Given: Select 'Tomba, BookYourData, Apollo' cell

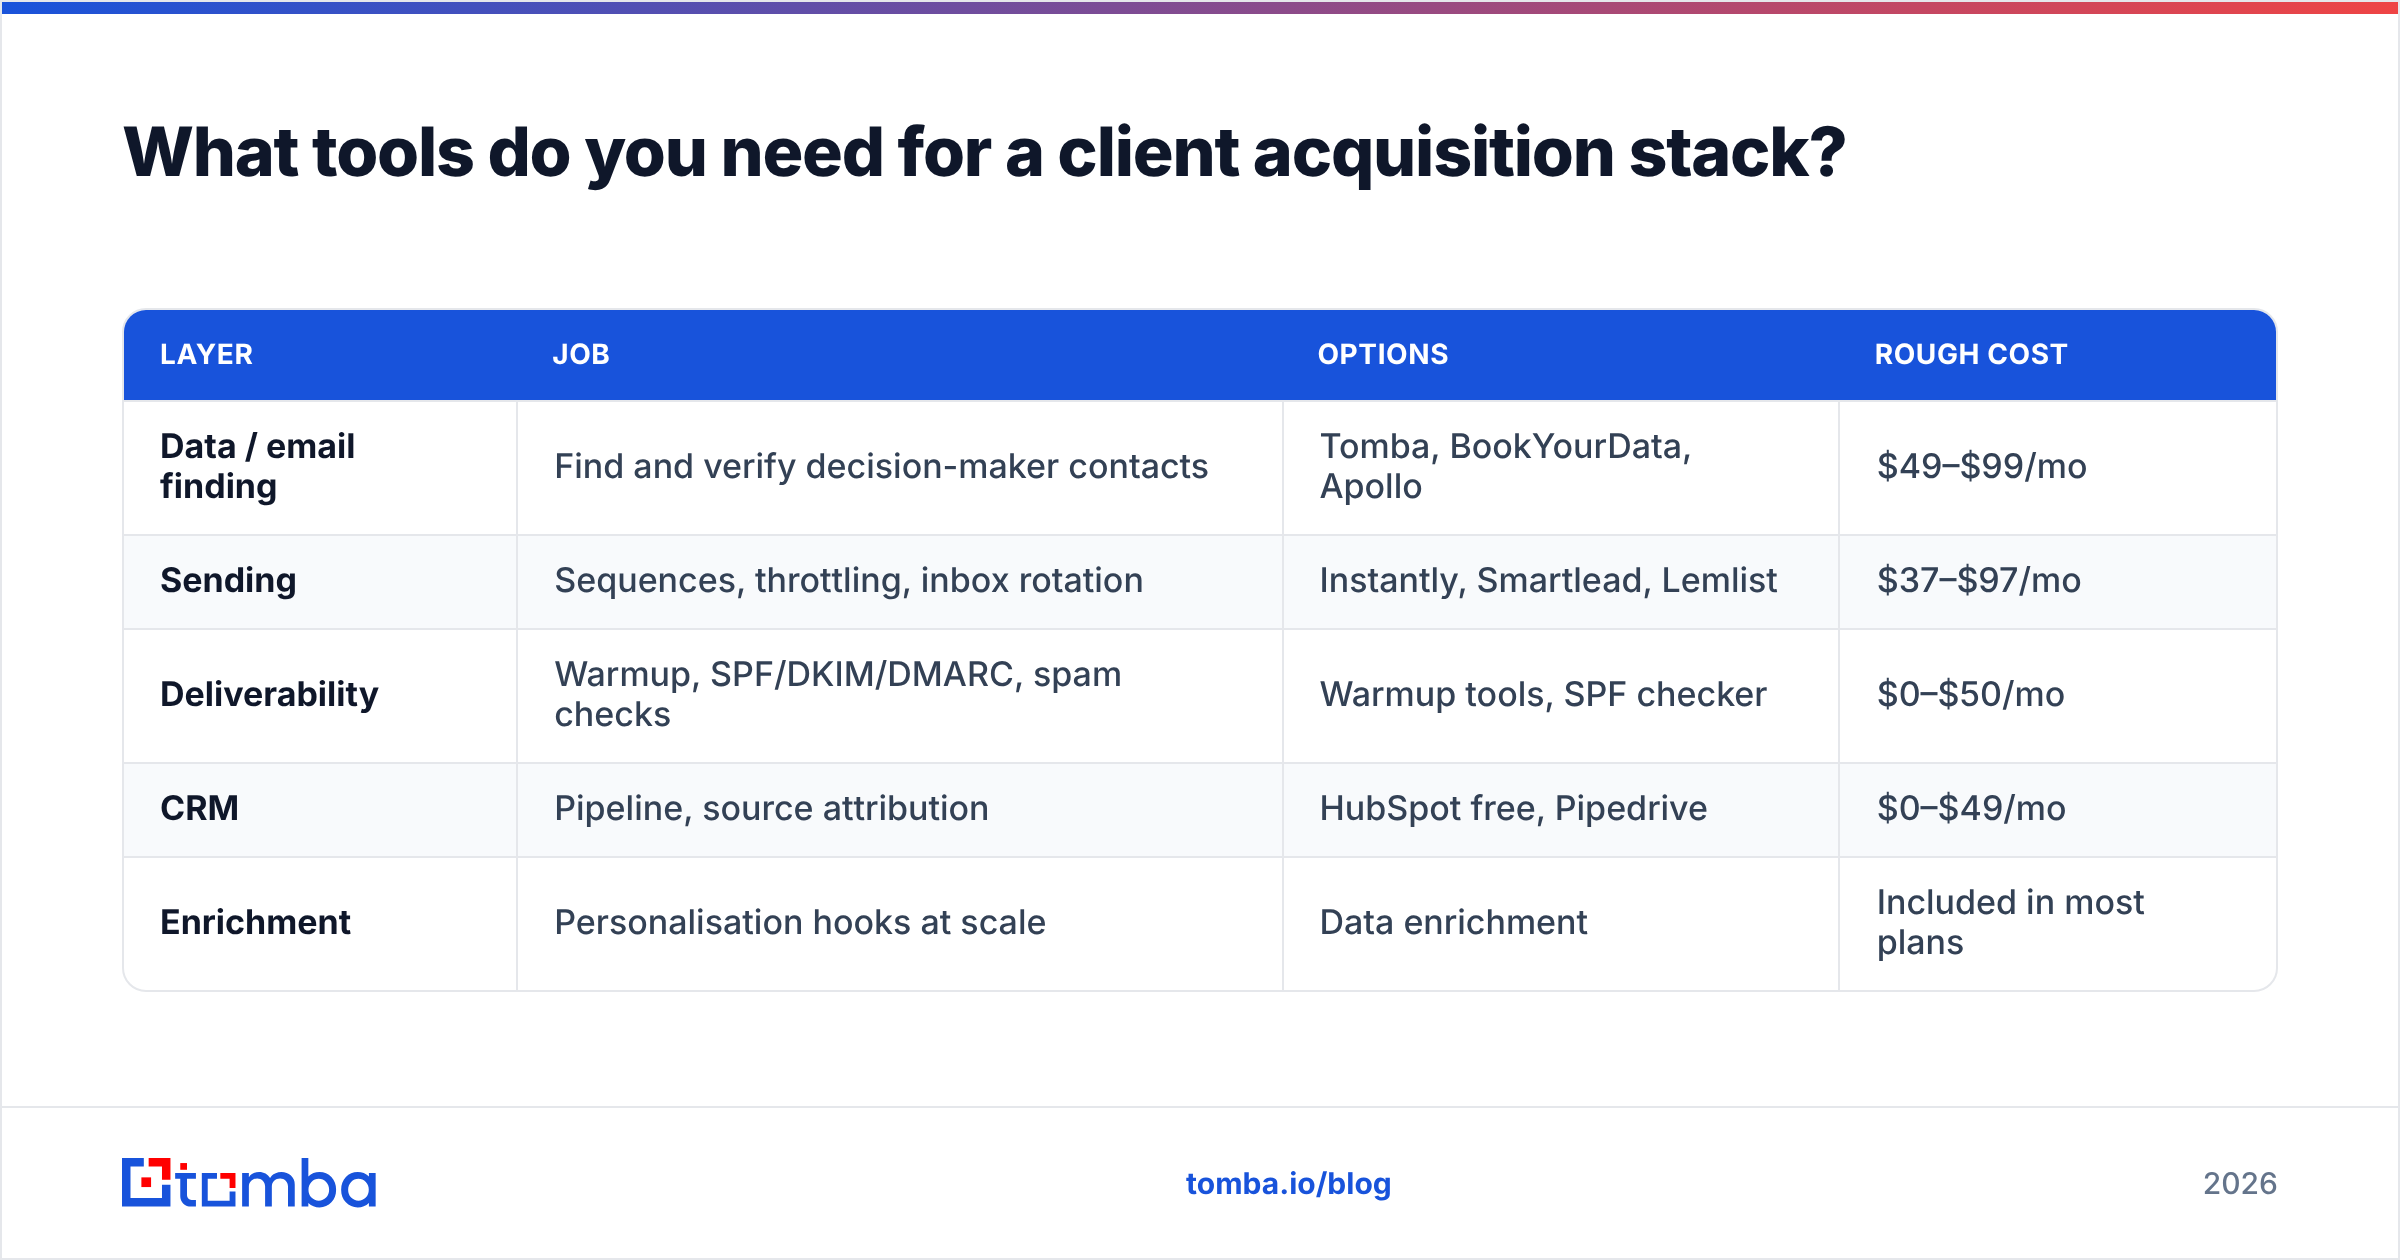Looking at the screenshot, I should click(x=1560, y=467).
